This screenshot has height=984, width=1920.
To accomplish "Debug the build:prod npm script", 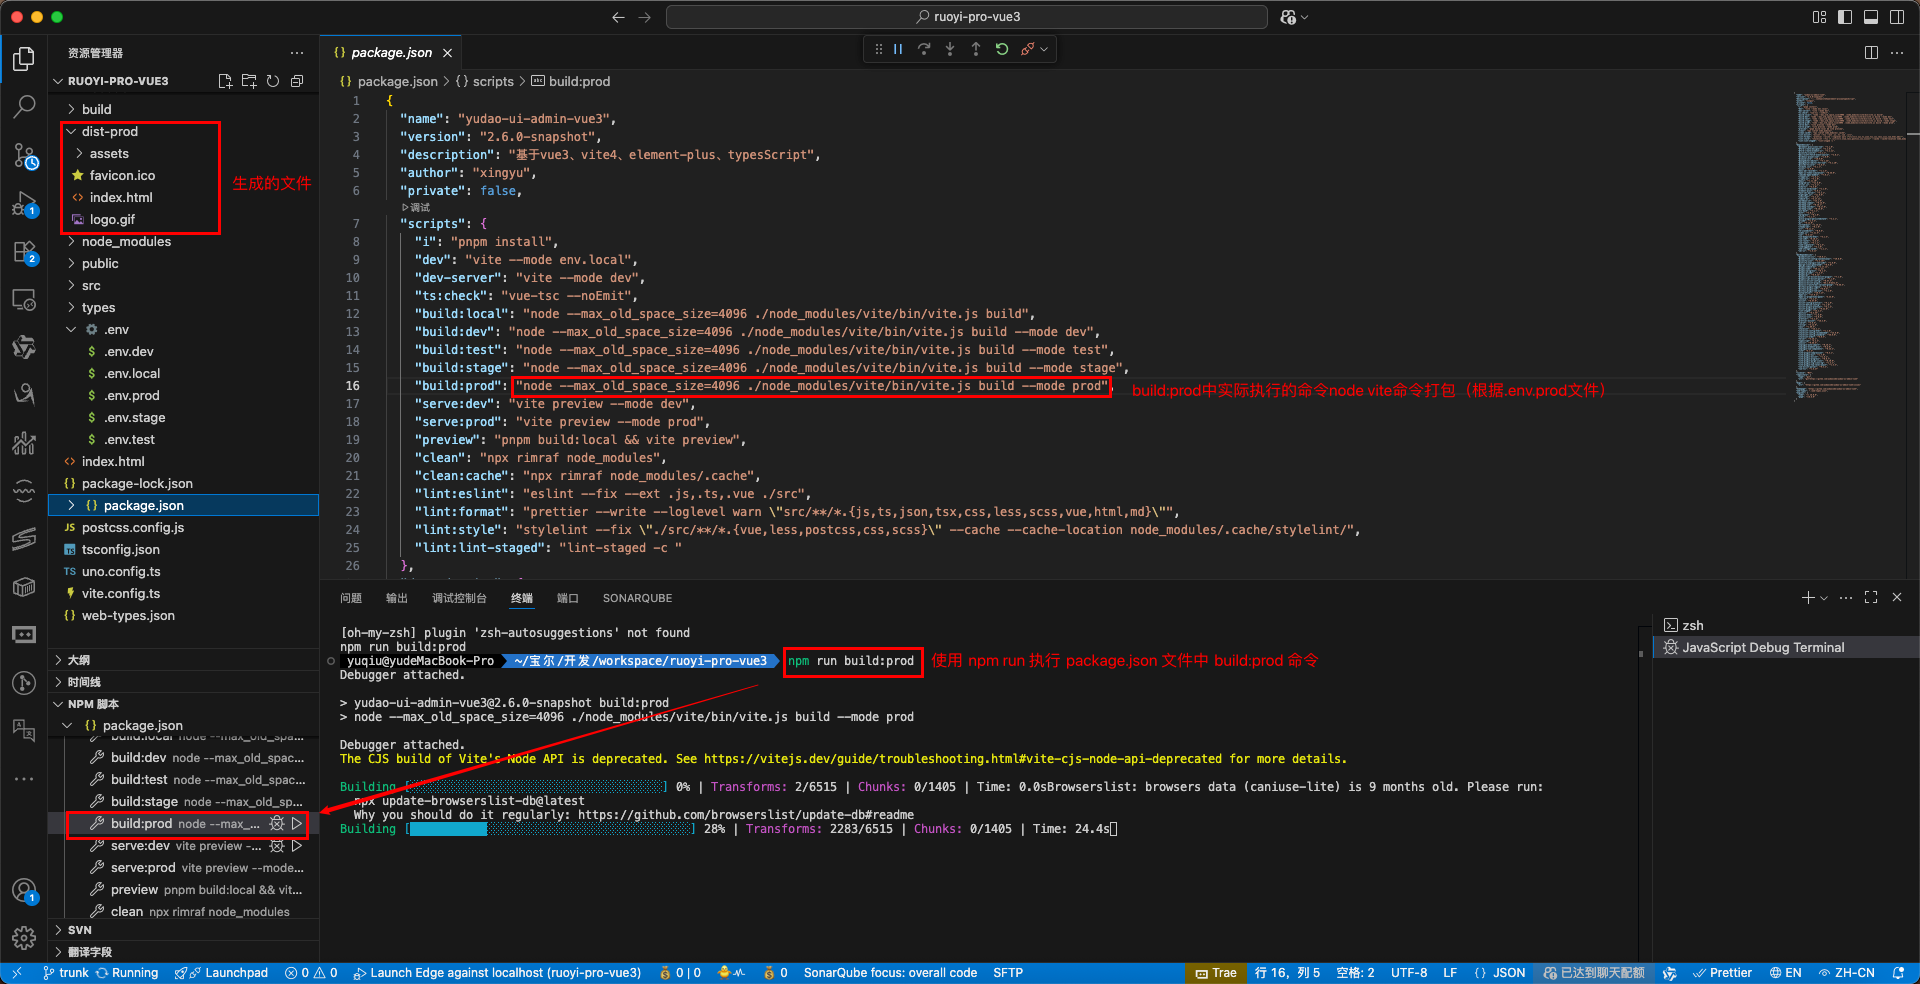I will pyautogui.click(x=277, y=824).
